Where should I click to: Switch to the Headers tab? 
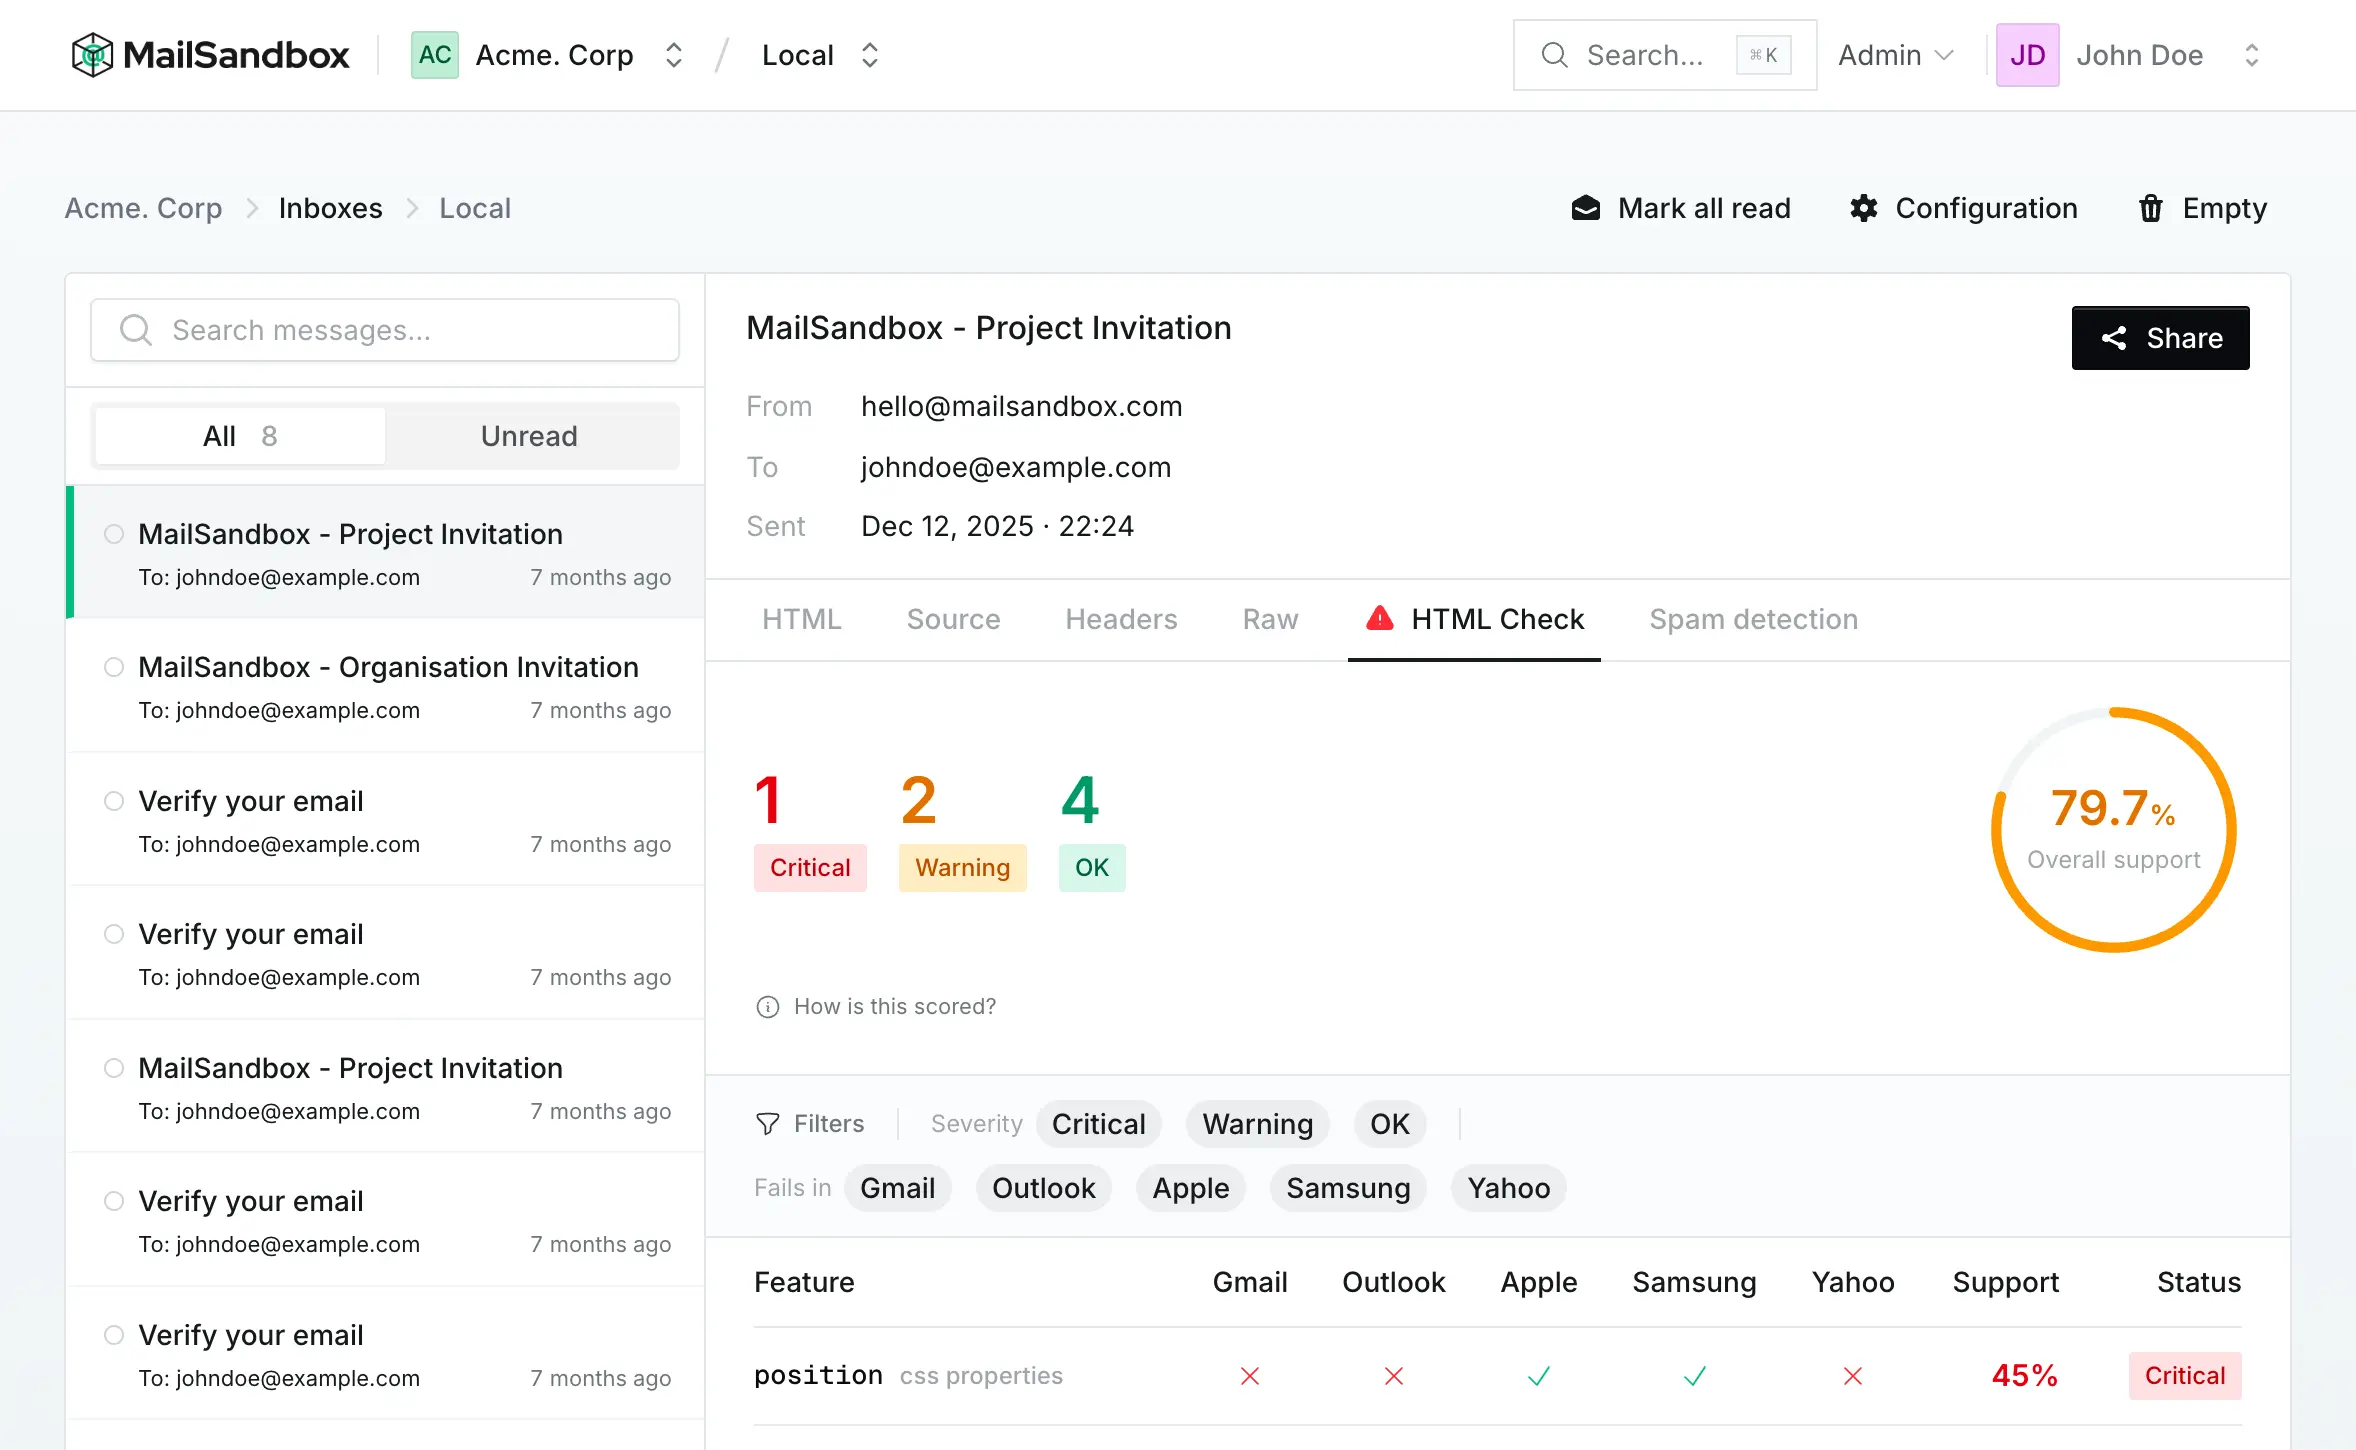coord(1121,619)
